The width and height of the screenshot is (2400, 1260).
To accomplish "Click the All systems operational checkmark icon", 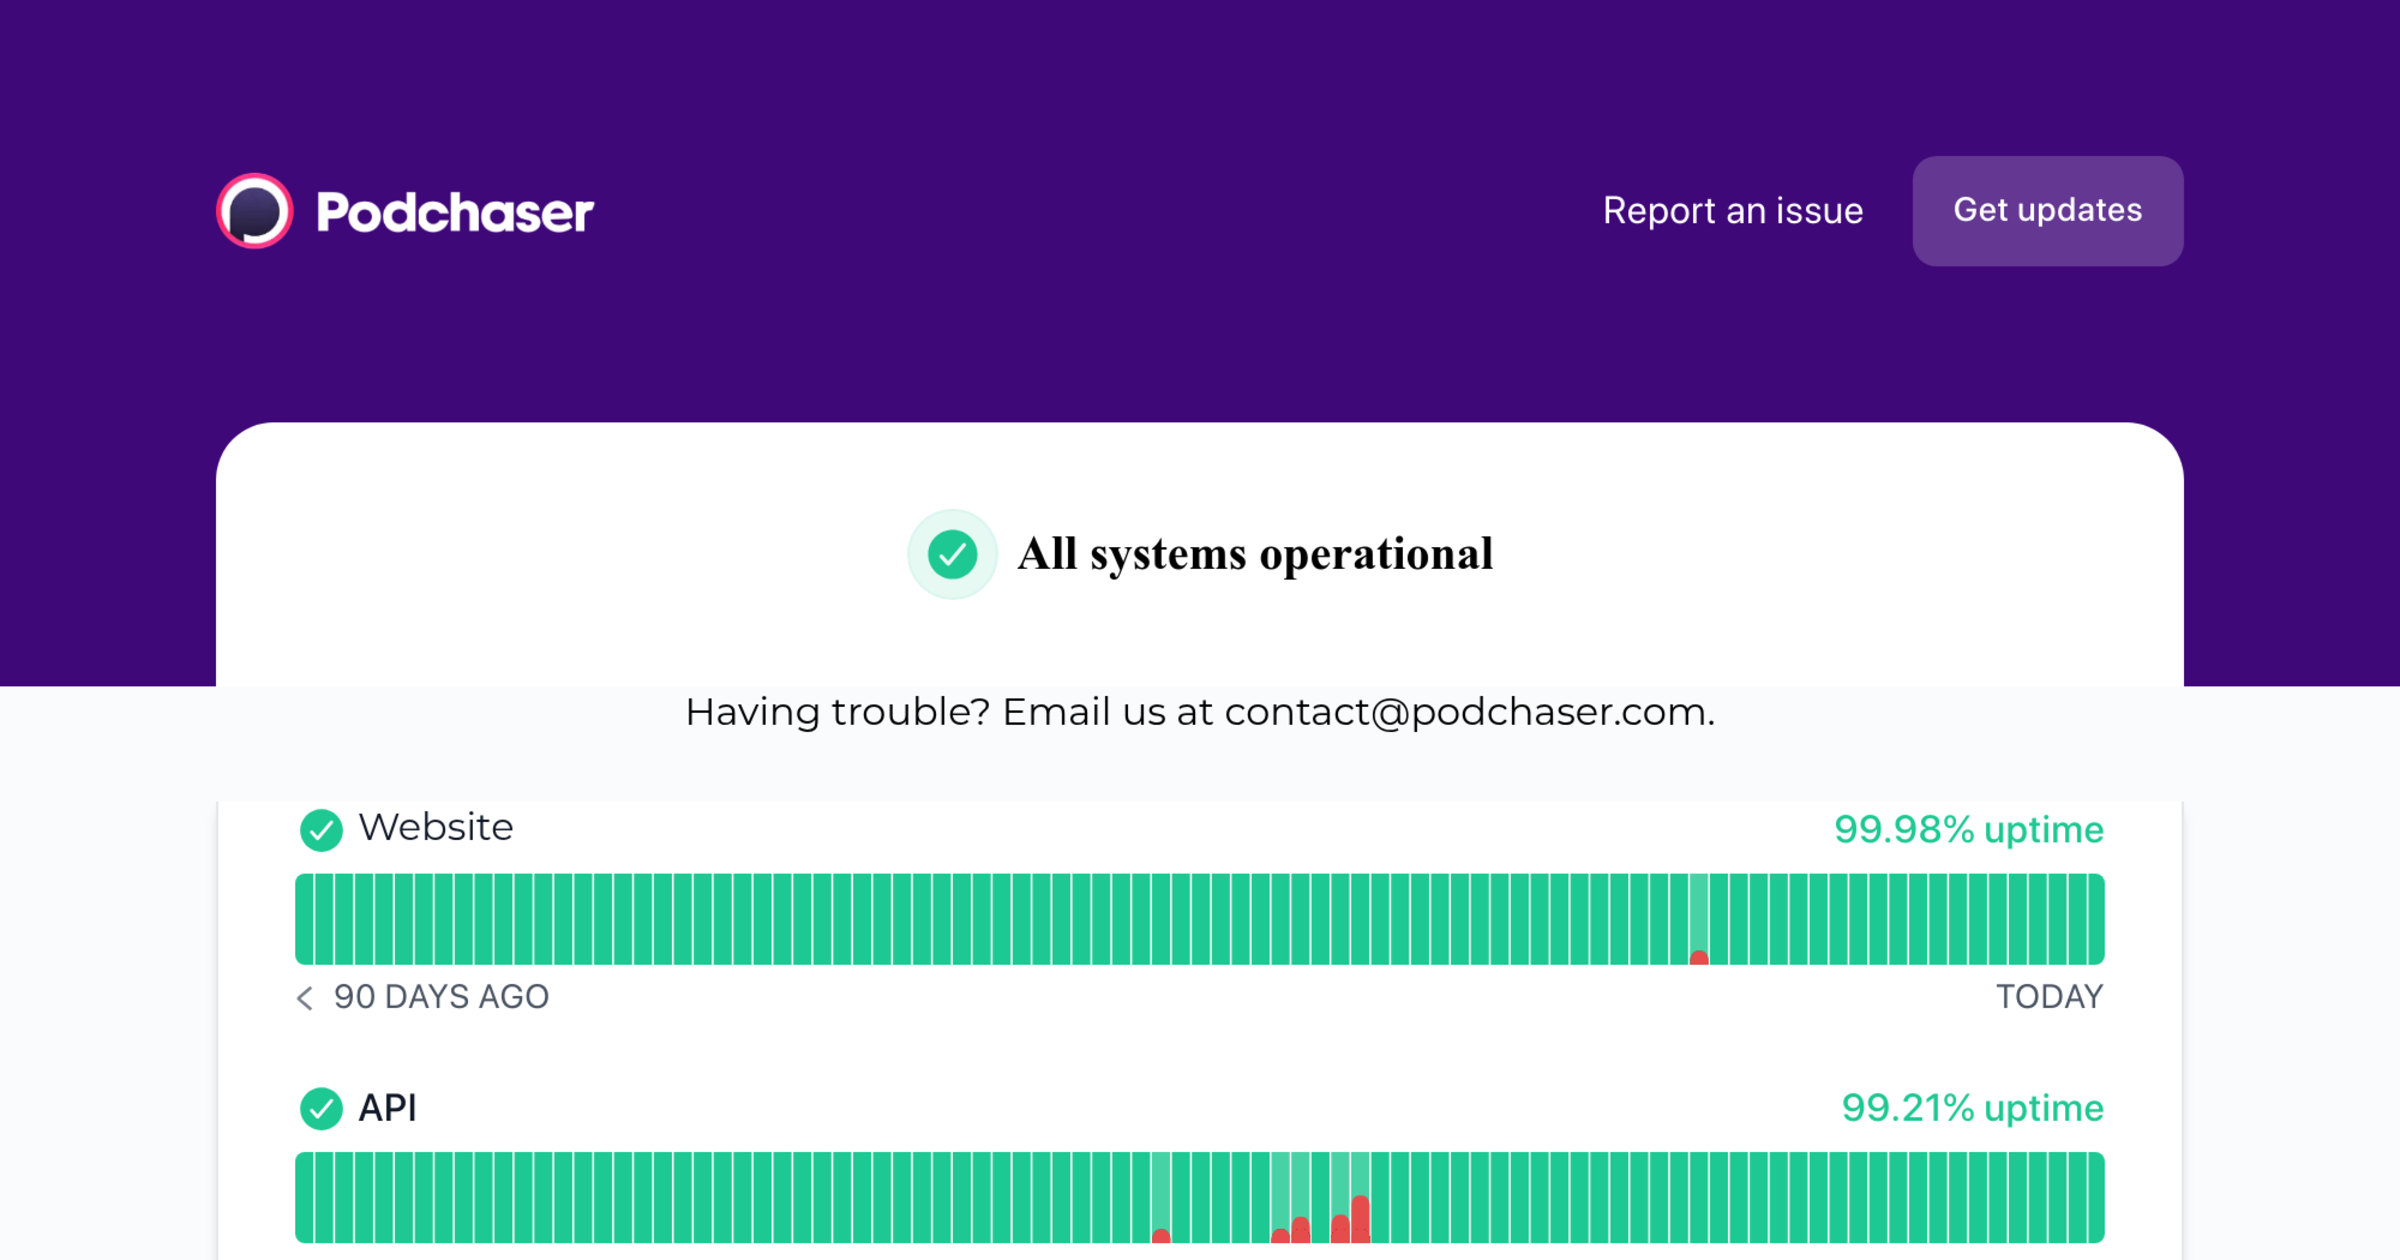I will (x=952, y=554).
